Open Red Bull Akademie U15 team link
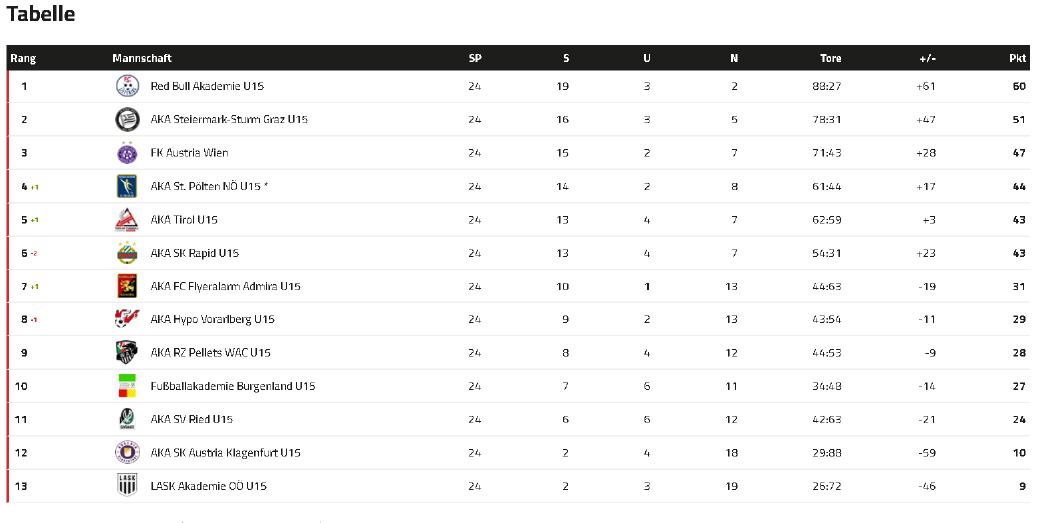The height and width of the screenshot is (523, 1038). 207,86
